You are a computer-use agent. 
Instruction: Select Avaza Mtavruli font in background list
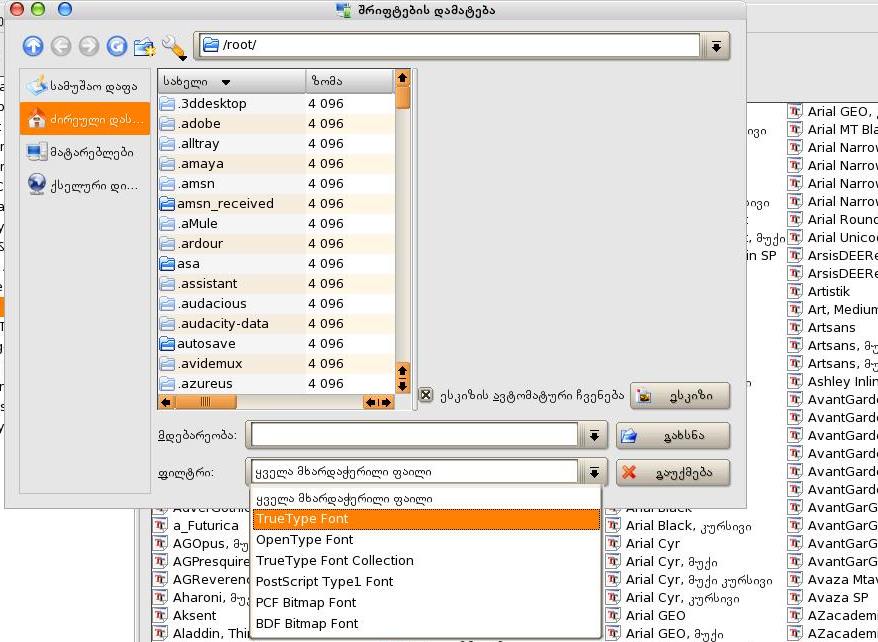(x=833, y=579)
